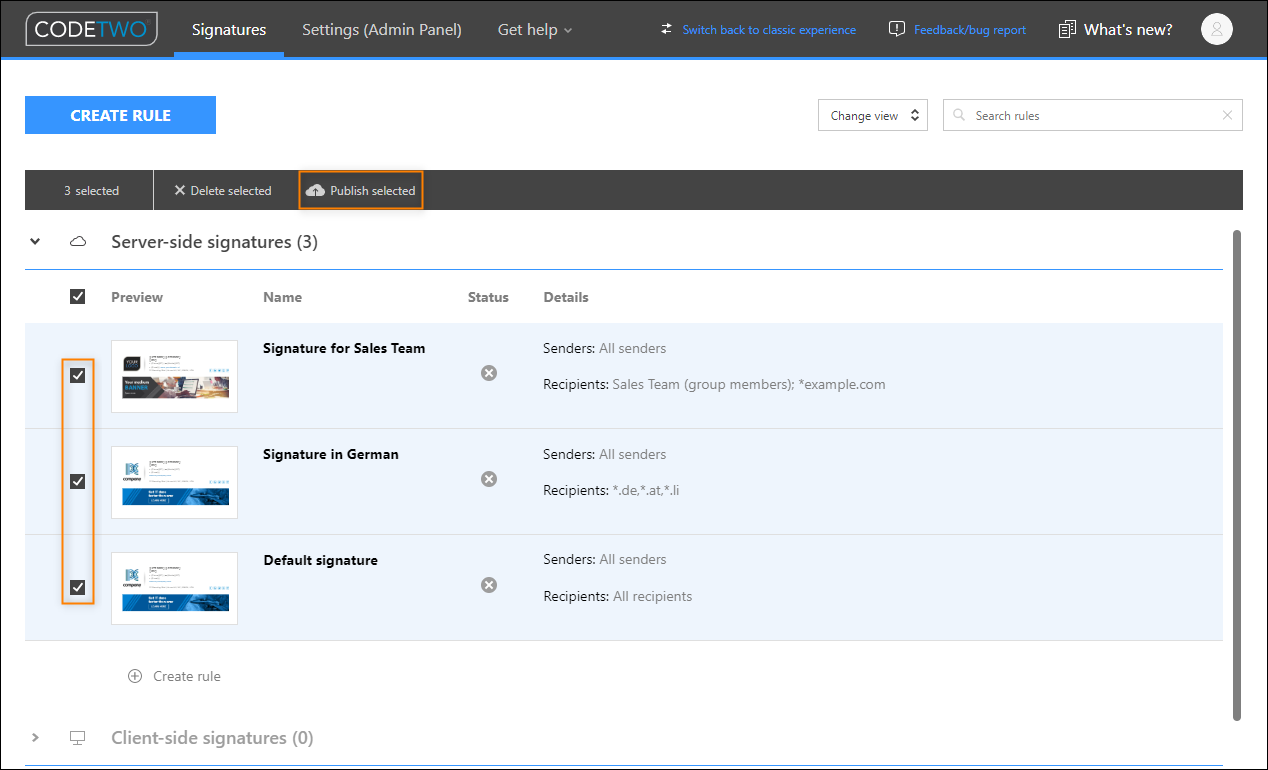The image size is (1268, 770).
Task: Click the cloud icon by Server-side signatures
Action: 78,242
